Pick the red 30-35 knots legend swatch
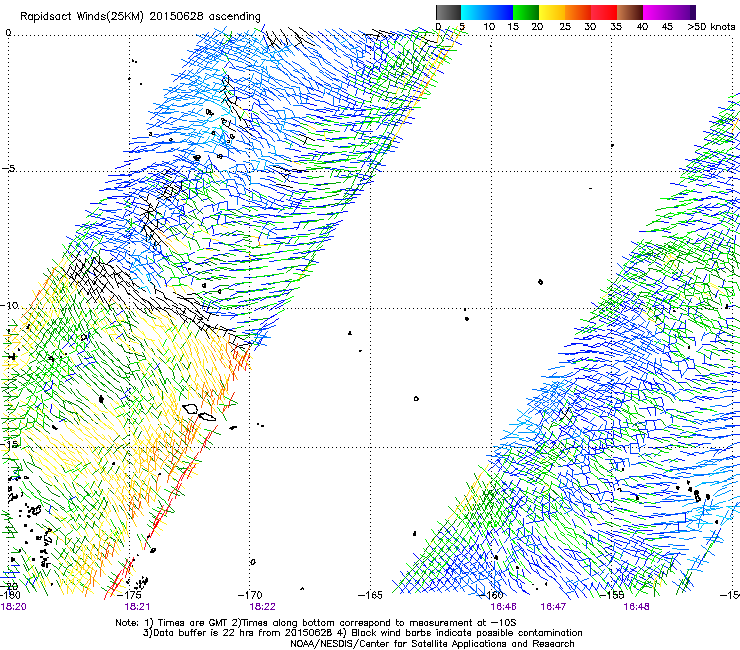740x650 pixels. pyautogui.click(x=604, y=12)
